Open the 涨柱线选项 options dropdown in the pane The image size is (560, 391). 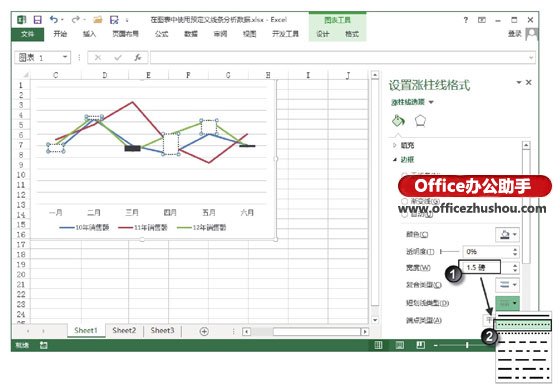[x=431, y=102]
